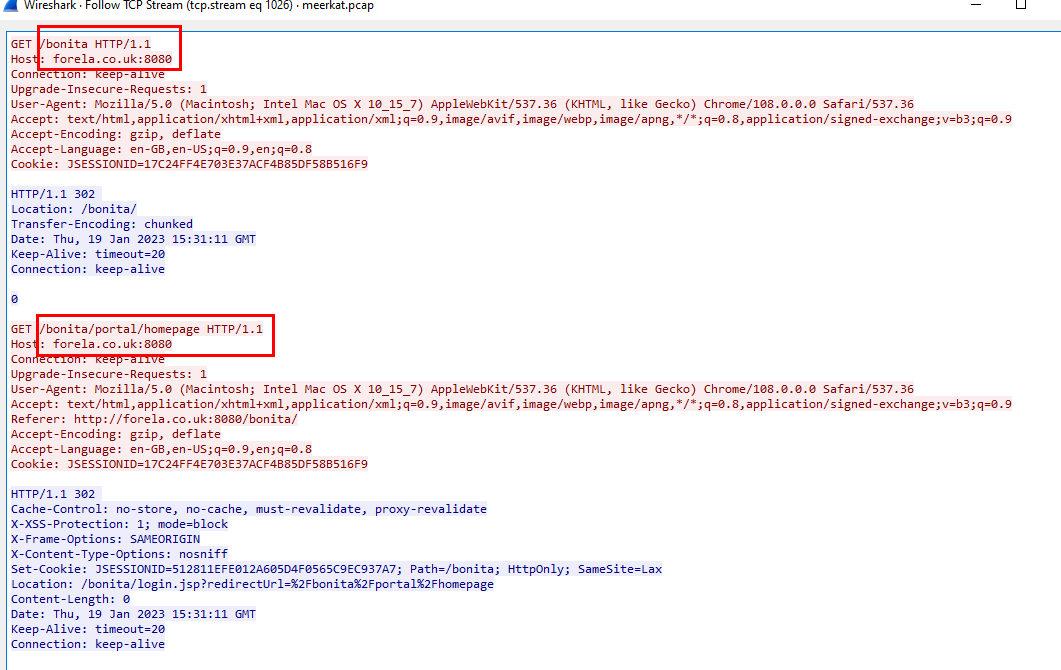The image size is (1061, 670).
Task: Click the Accept-Language line in the GET /bonita request
Action: [x=161, y=149]
